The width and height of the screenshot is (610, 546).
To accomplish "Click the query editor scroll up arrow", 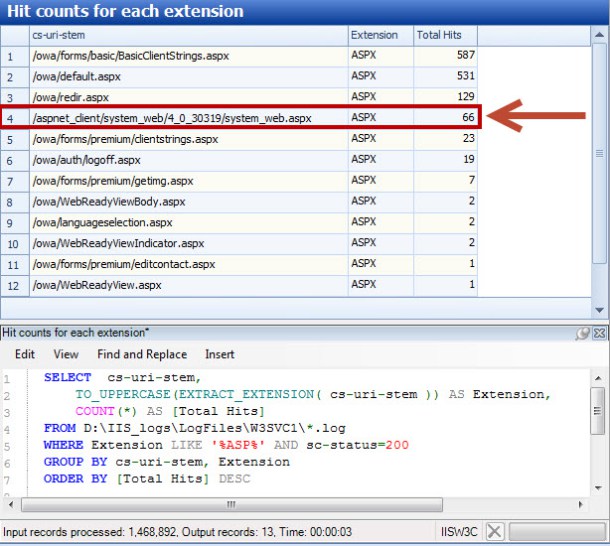I will point(598,378).
